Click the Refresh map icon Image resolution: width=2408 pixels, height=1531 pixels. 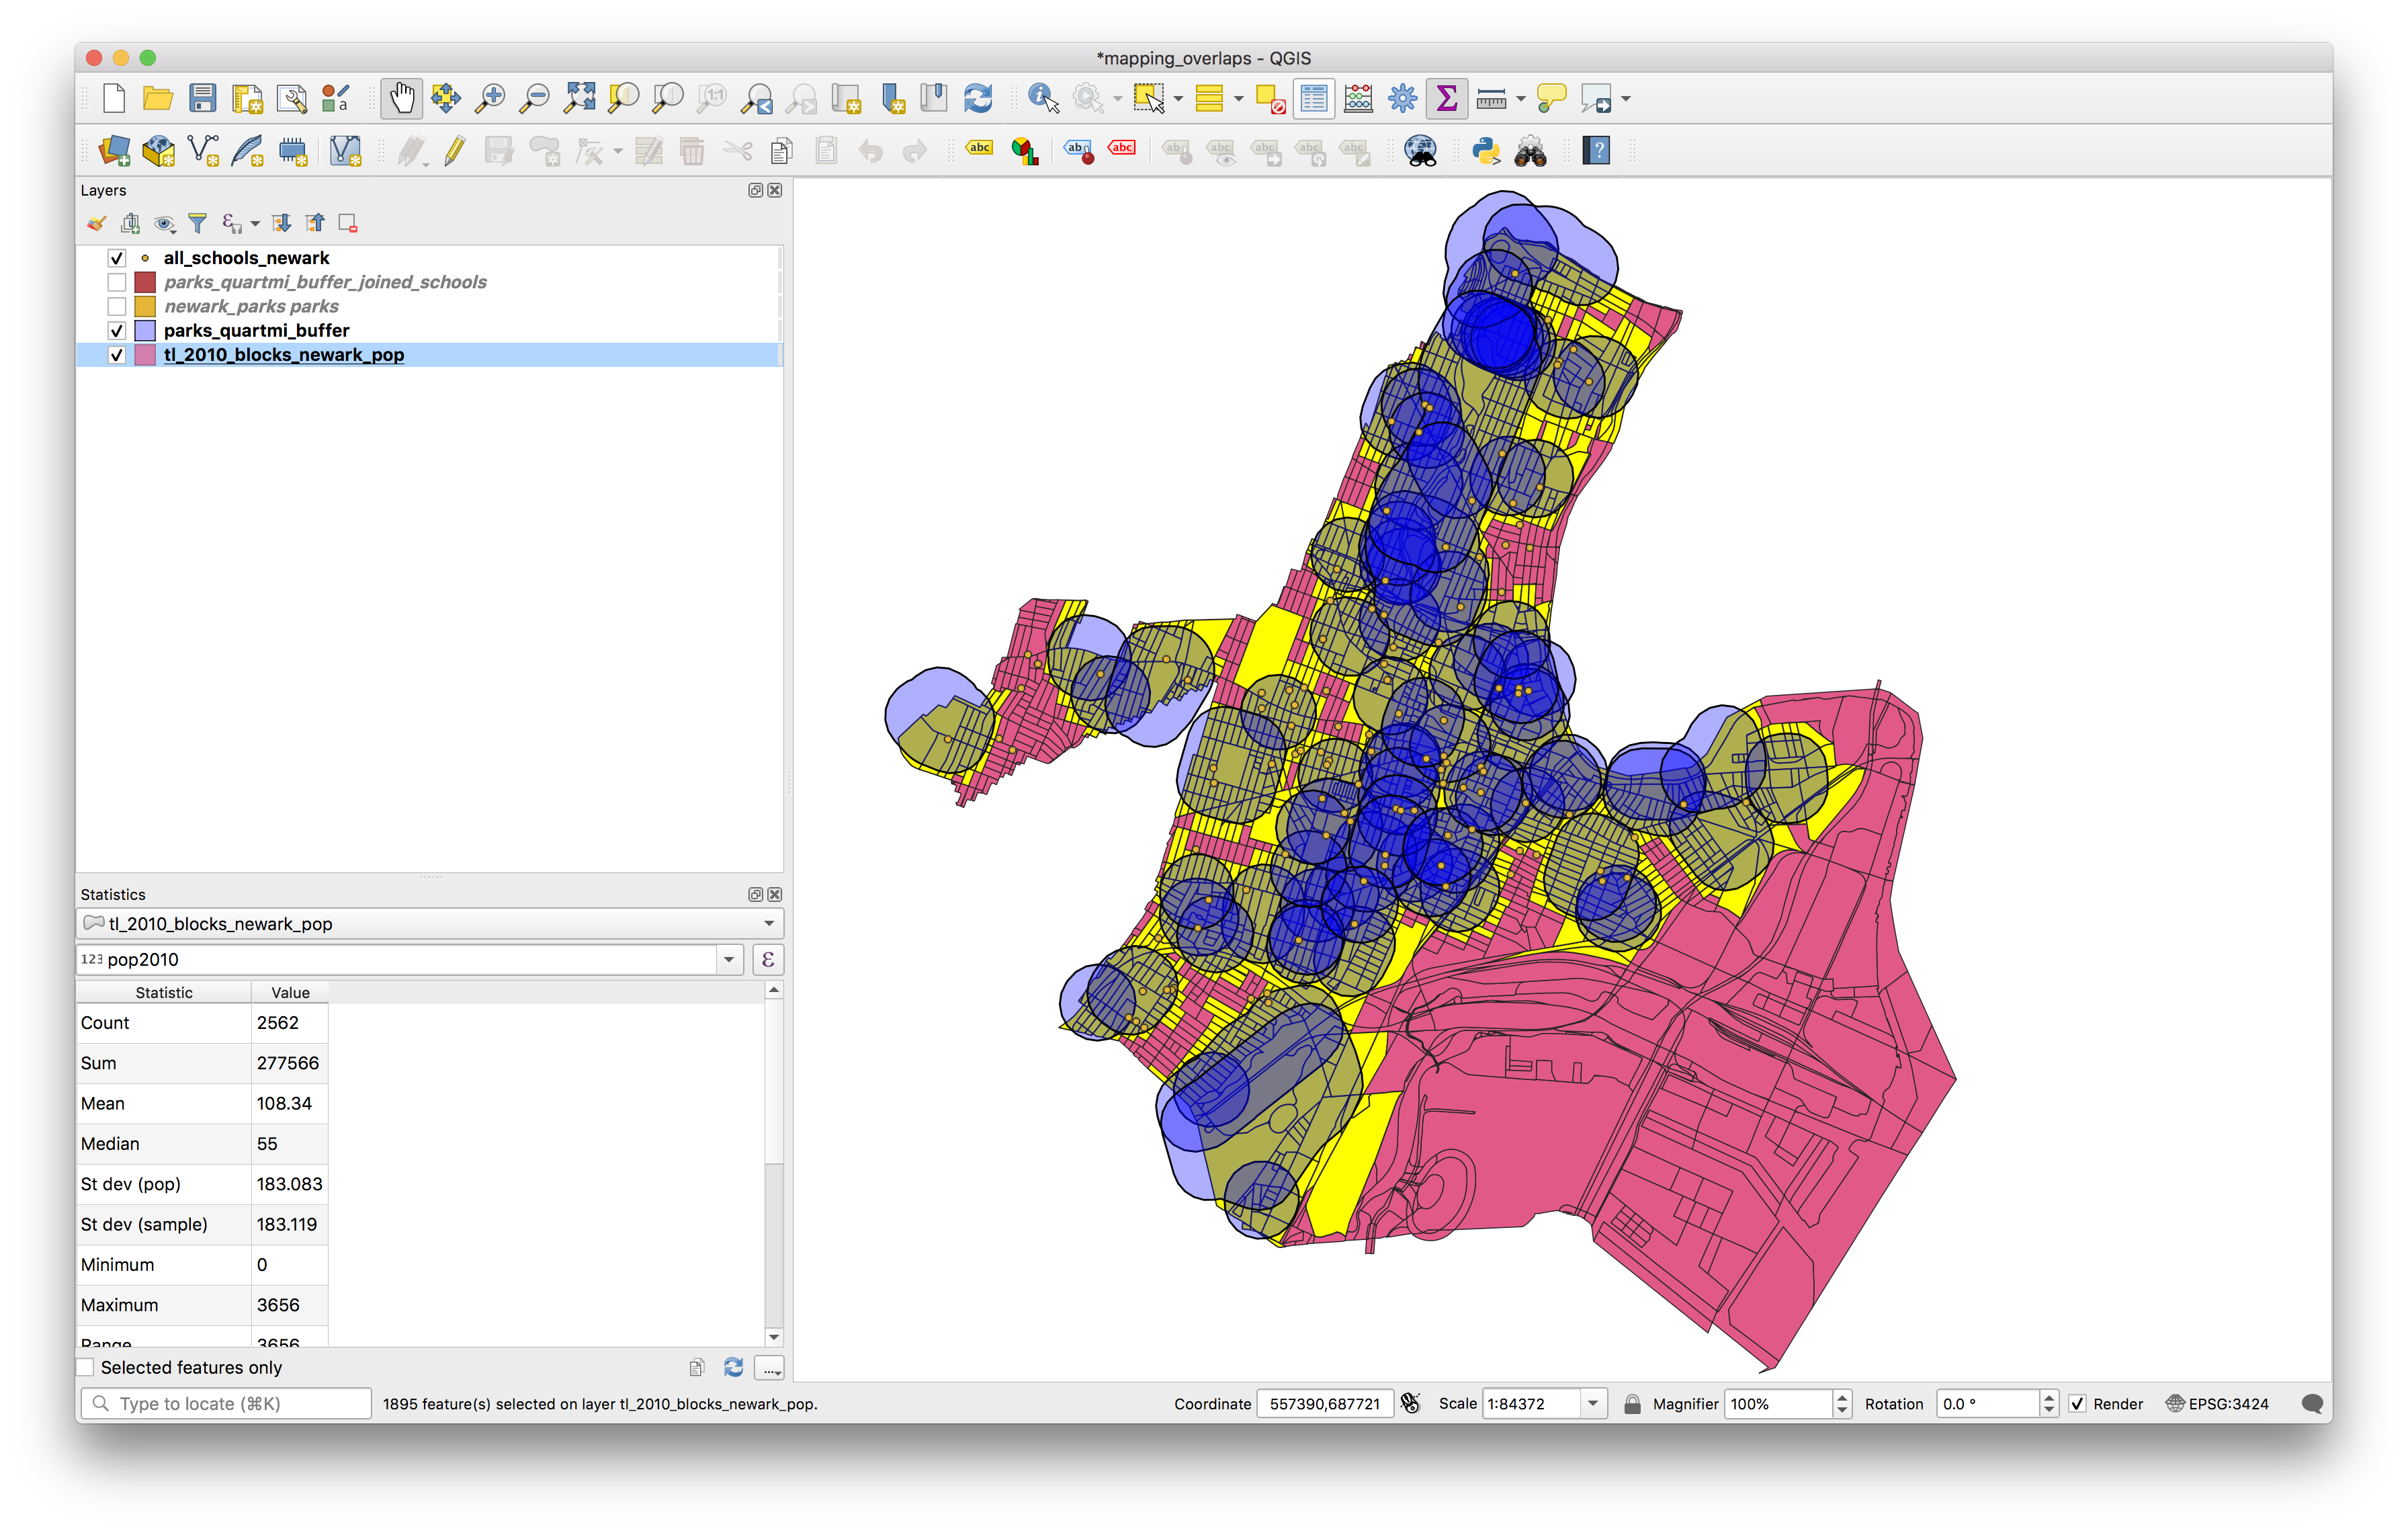(x=978, y=99)
